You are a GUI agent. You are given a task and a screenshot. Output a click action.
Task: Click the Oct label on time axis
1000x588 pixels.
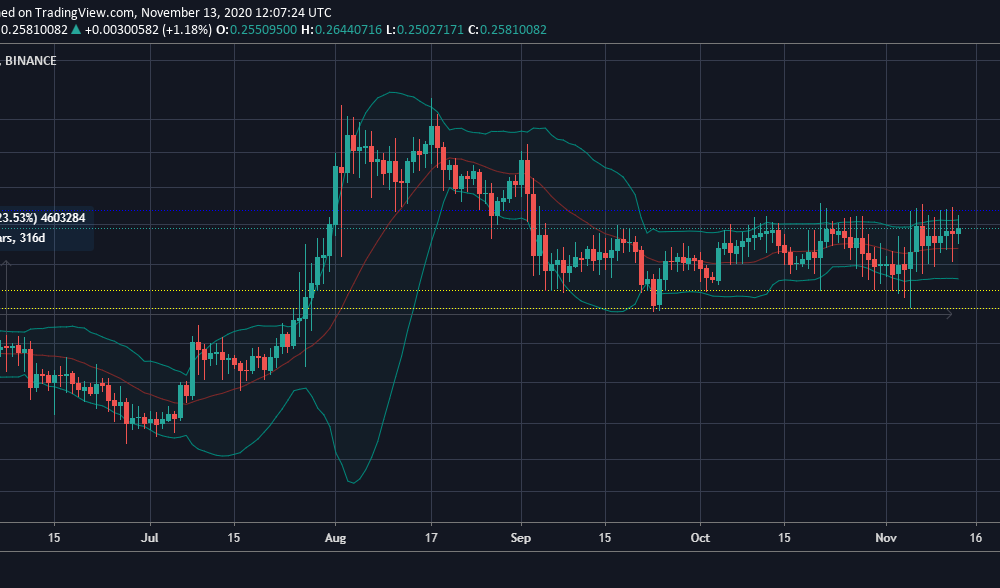coord(700,538)
